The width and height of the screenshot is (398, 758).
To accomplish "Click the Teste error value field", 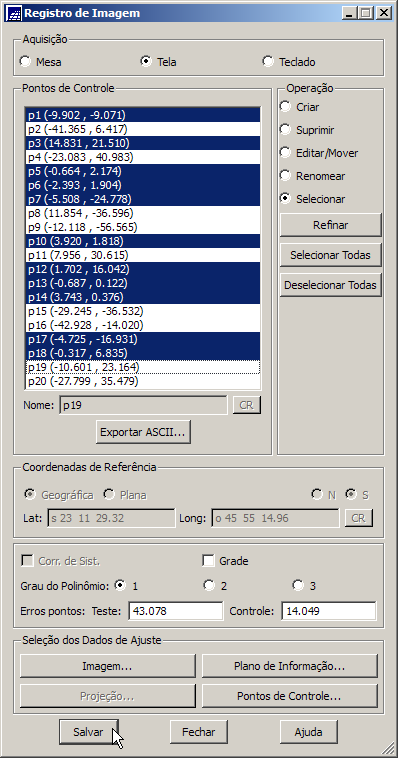I will pos(176,611).
